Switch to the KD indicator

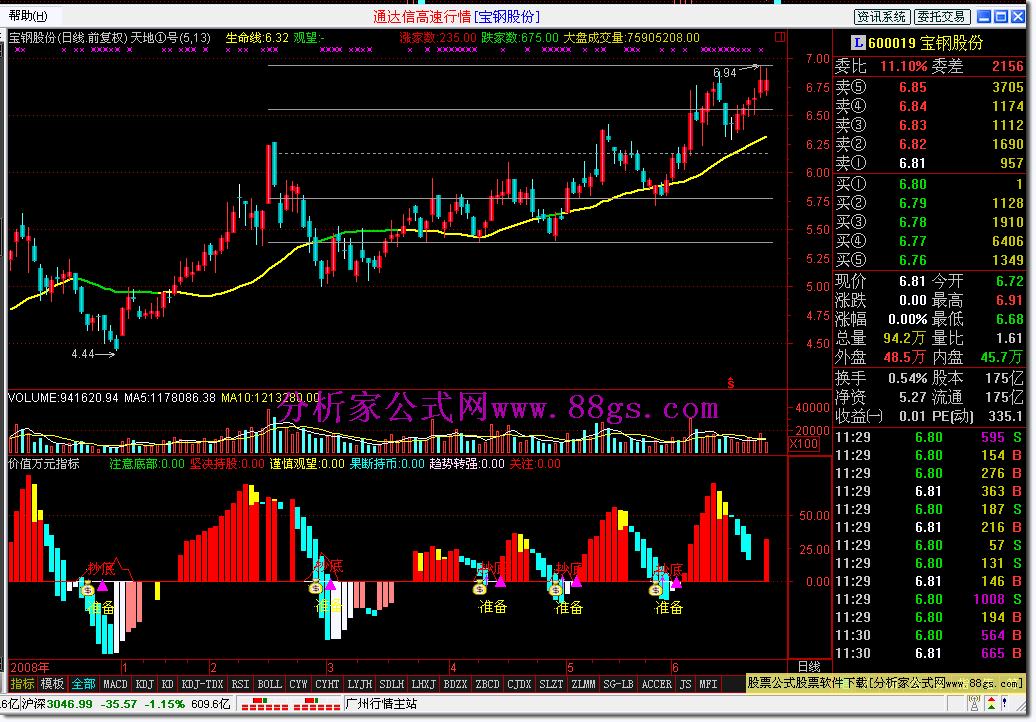pyautogui.click(x=167, y=684)
